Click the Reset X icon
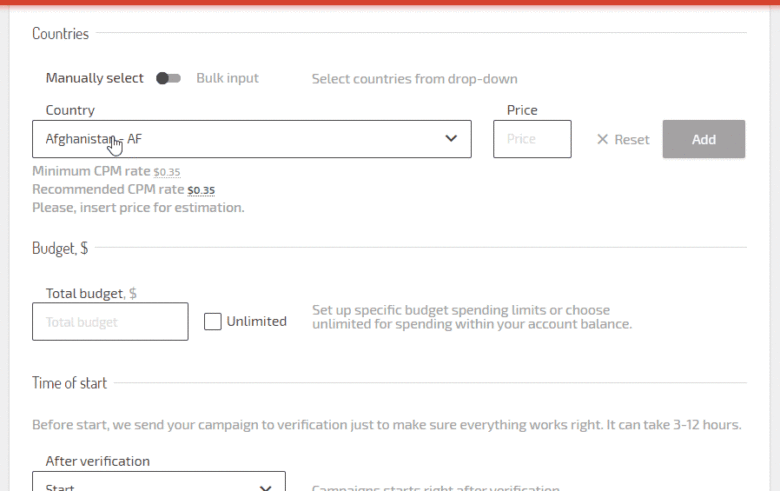This screenshot has width=780, height=491. click(602, 140)
